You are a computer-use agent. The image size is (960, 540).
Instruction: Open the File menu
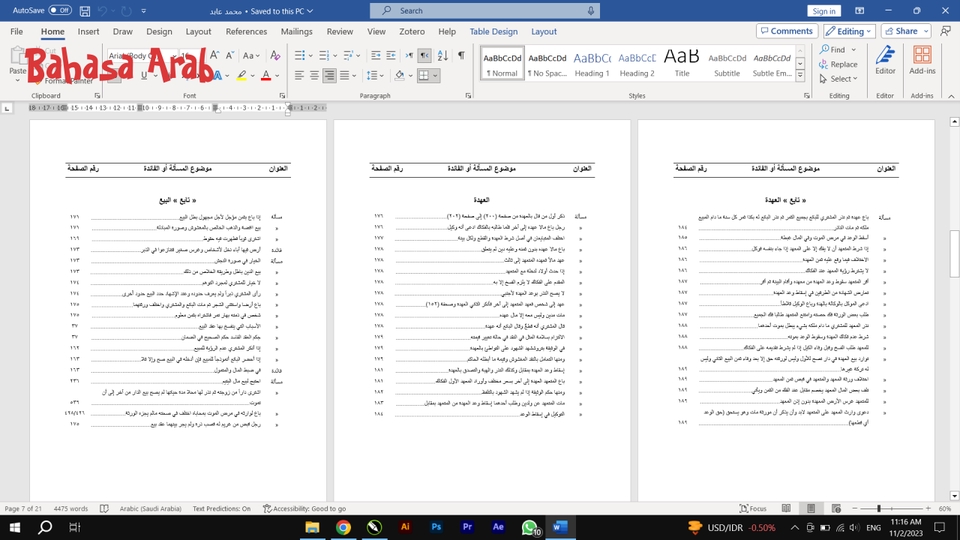pos(17,31)
